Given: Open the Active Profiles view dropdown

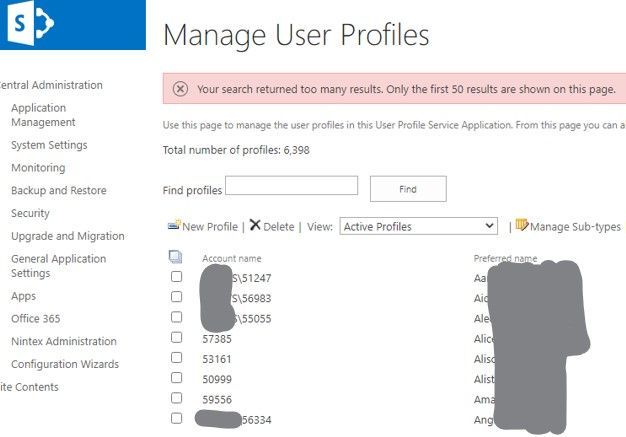Looking at the screenshot, I should 418,226.
